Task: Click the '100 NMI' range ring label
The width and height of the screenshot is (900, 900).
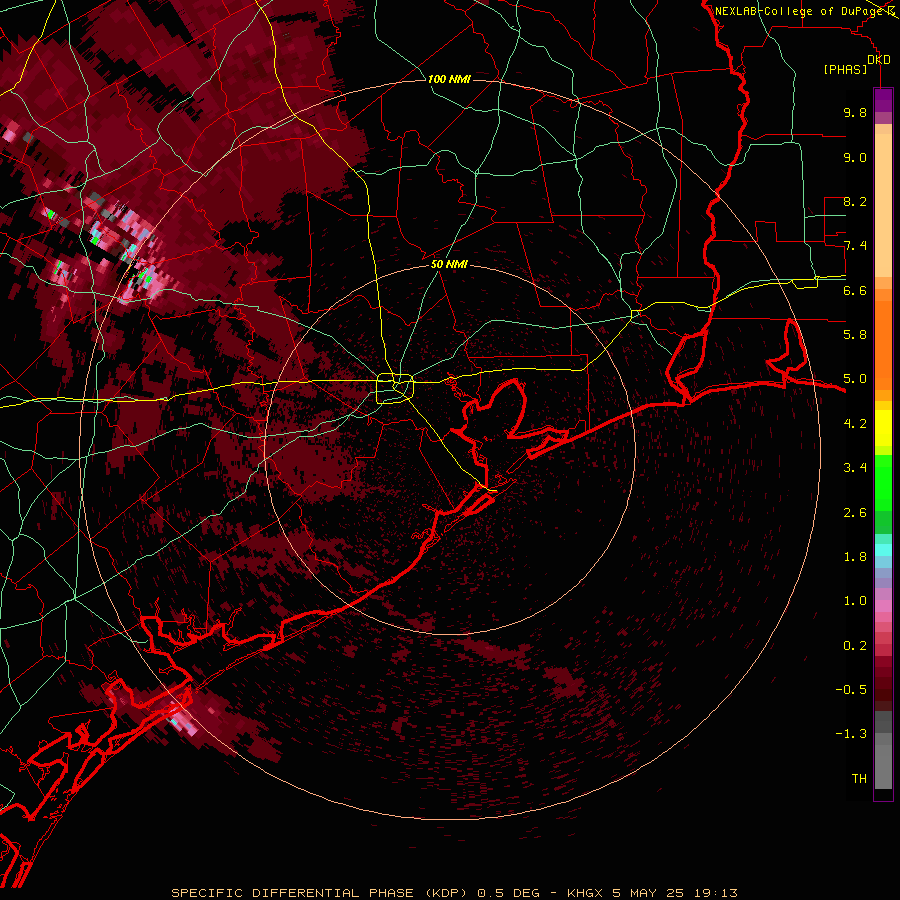Action: coord(449,79)
